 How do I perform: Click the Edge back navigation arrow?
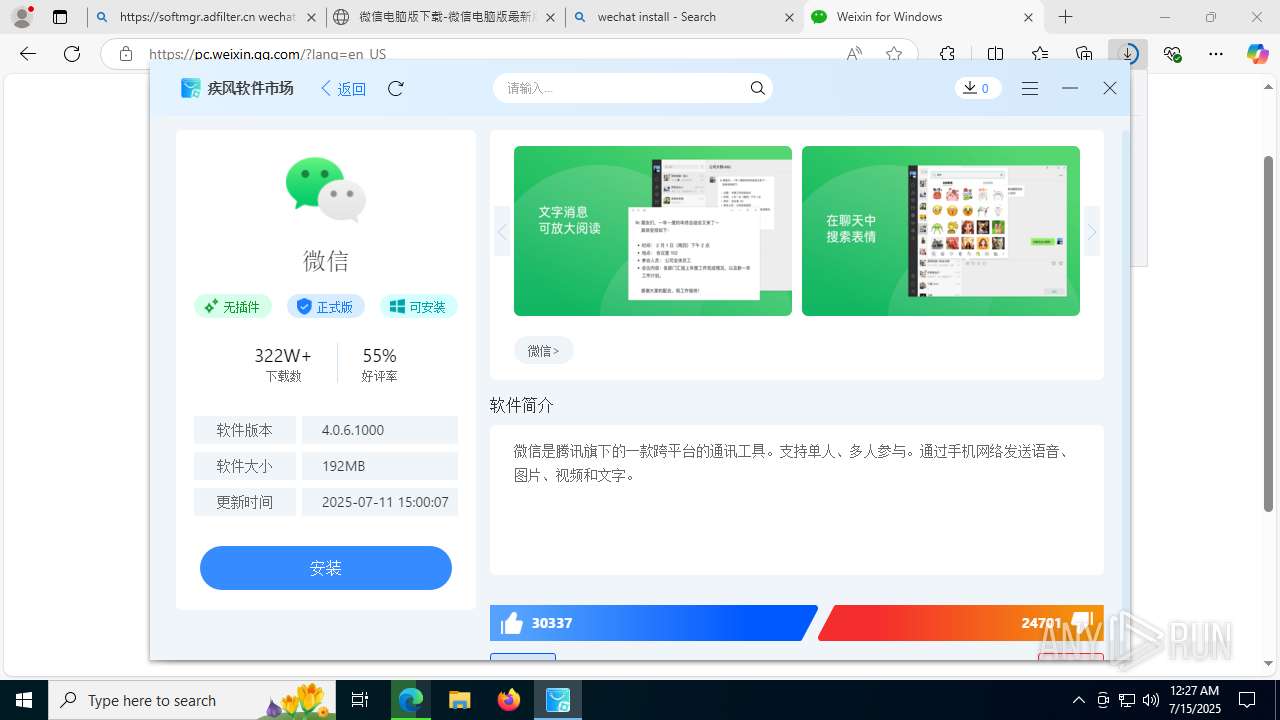pos(28,54)
